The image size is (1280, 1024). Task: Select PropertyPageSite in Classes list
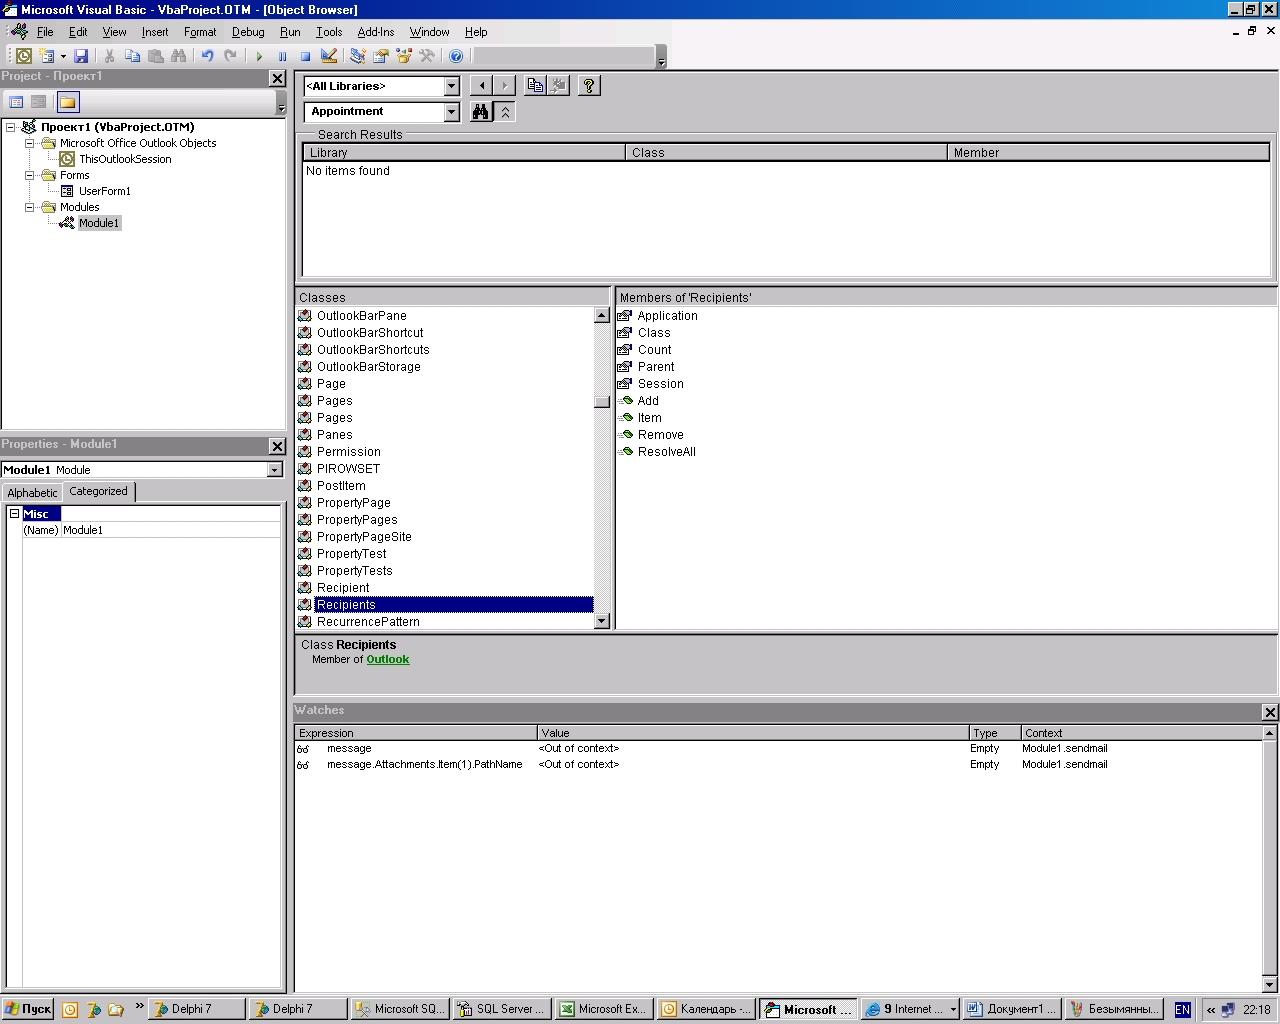point(364,537)
